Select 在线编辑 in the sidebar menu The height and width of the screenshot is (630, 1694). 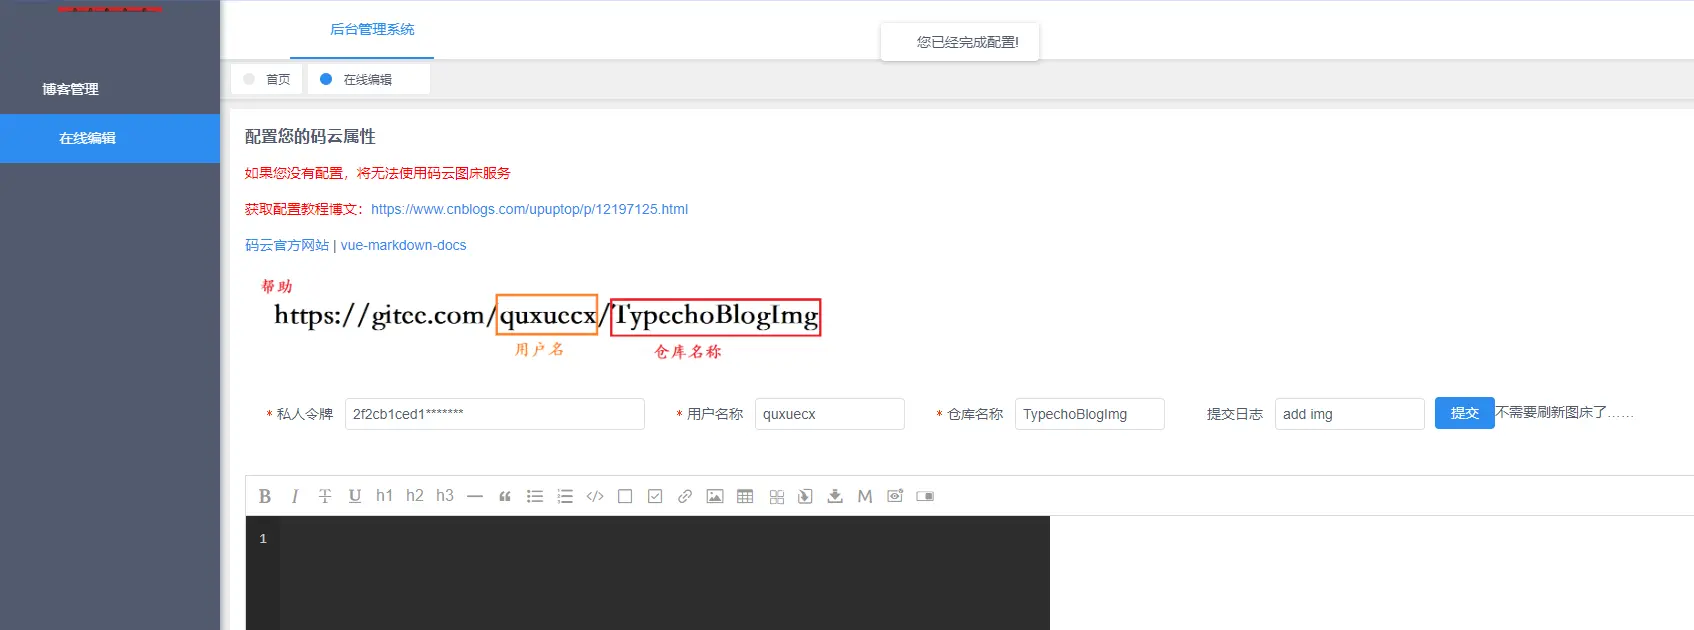[x=110, y=138]
